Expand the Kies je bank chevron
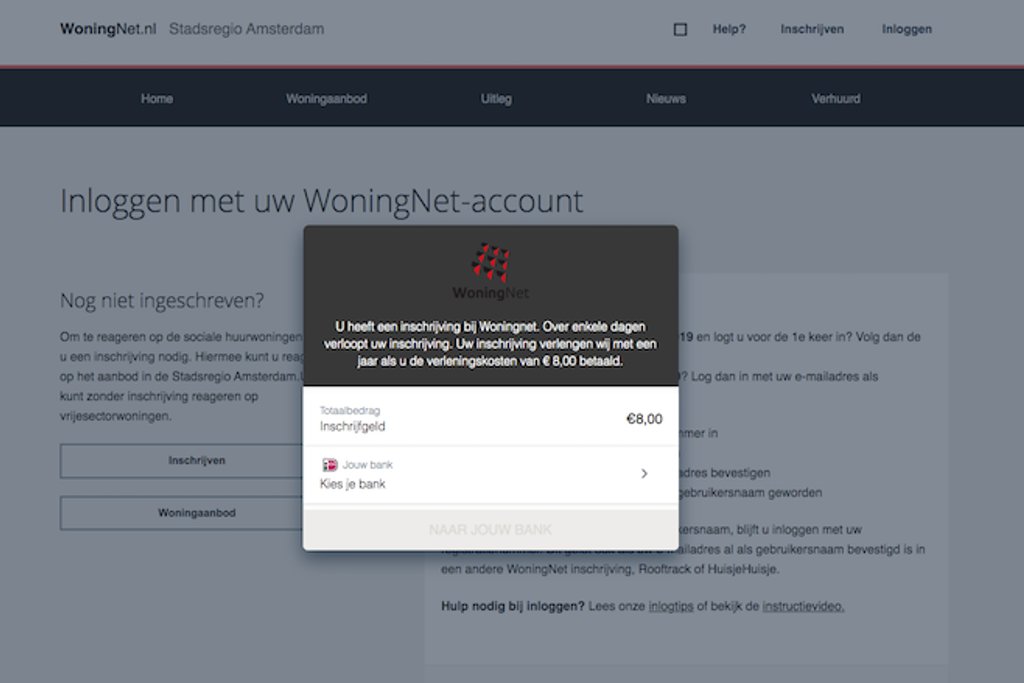The height and width of the screenshot is (683, 1024). click(x=644, y=473)
